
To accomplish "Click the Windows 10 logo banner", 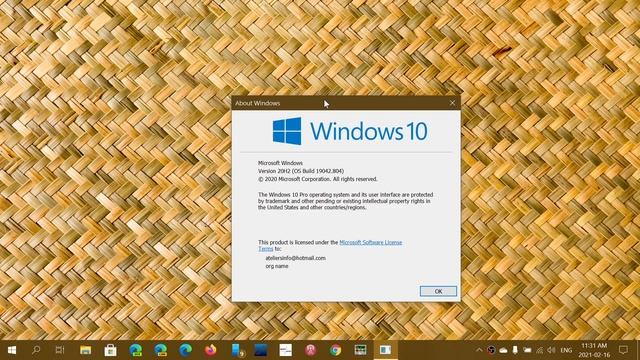I will [x=350, y=131].
